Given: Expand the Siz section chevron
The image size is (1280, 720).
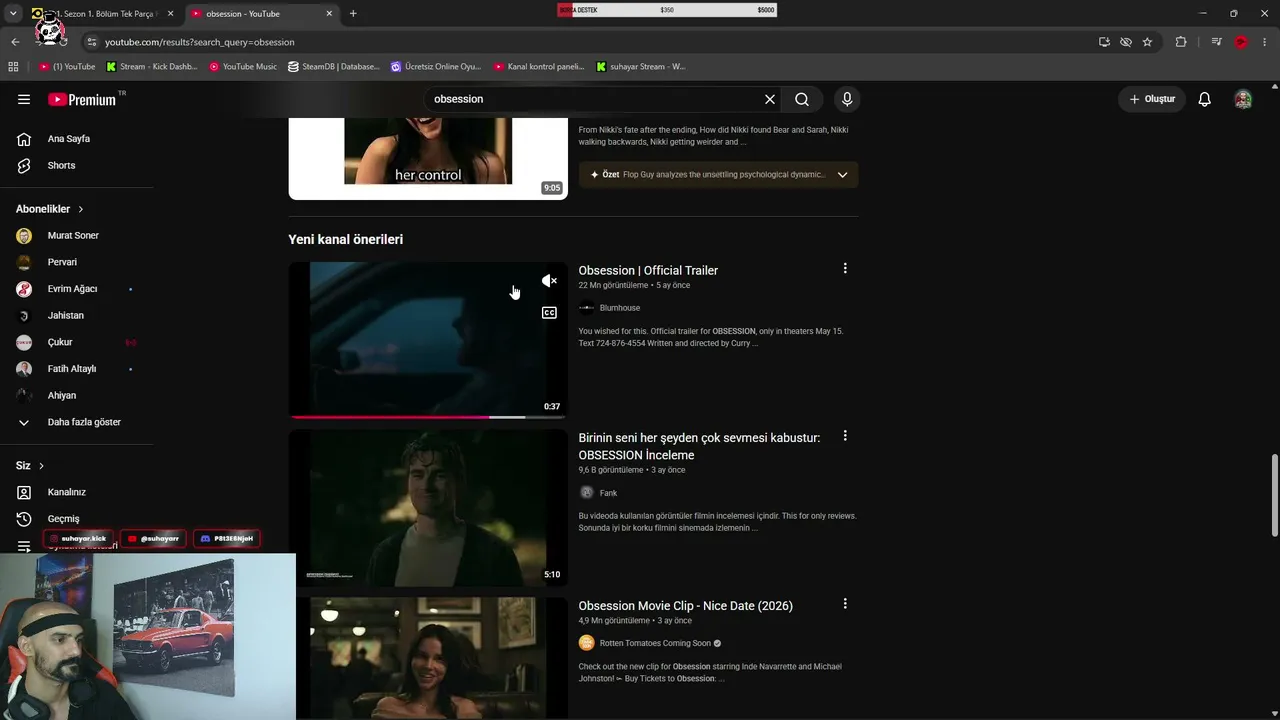Looking at the screenshot, I should click(41, 466).
